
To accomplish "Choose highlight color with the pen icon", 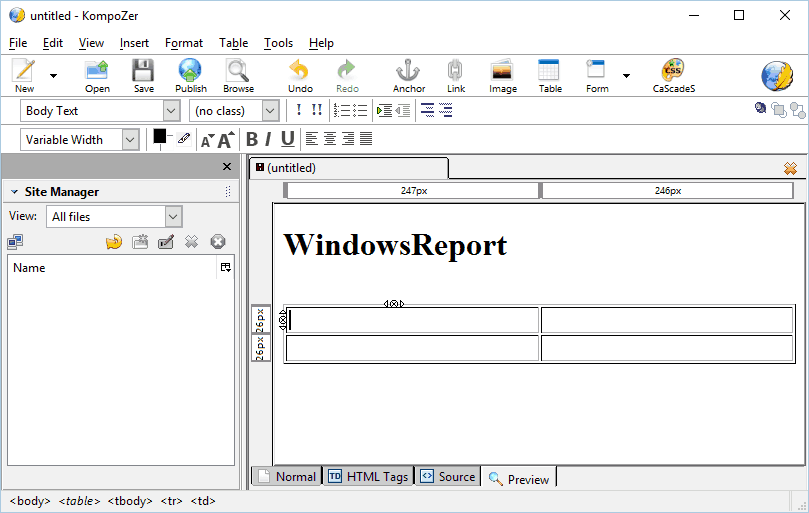I will pyautogui.click(x=184, y=138).
